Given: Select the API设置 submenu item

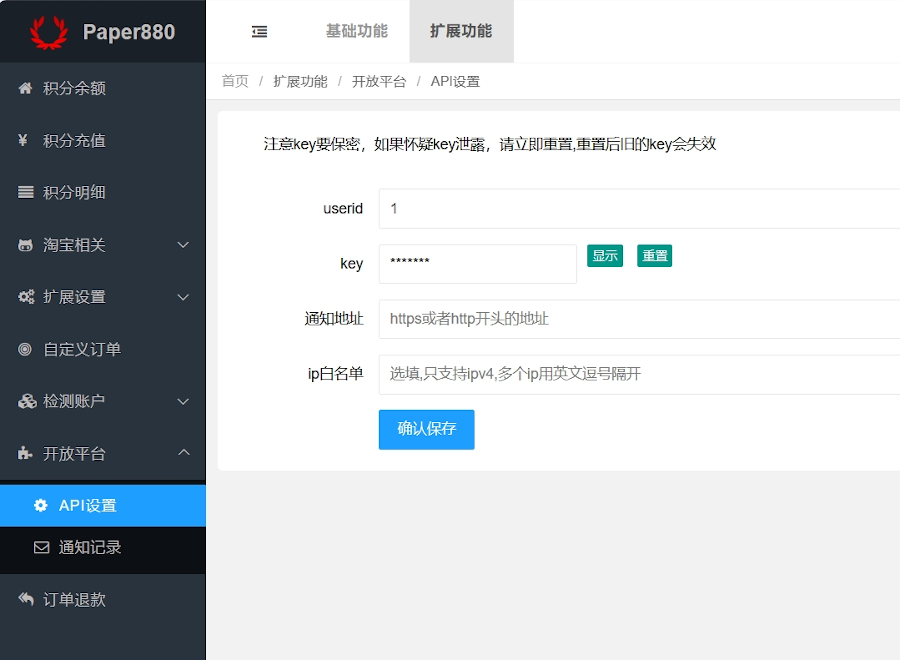Looking at the screenshot, I should tap(103, 506).
